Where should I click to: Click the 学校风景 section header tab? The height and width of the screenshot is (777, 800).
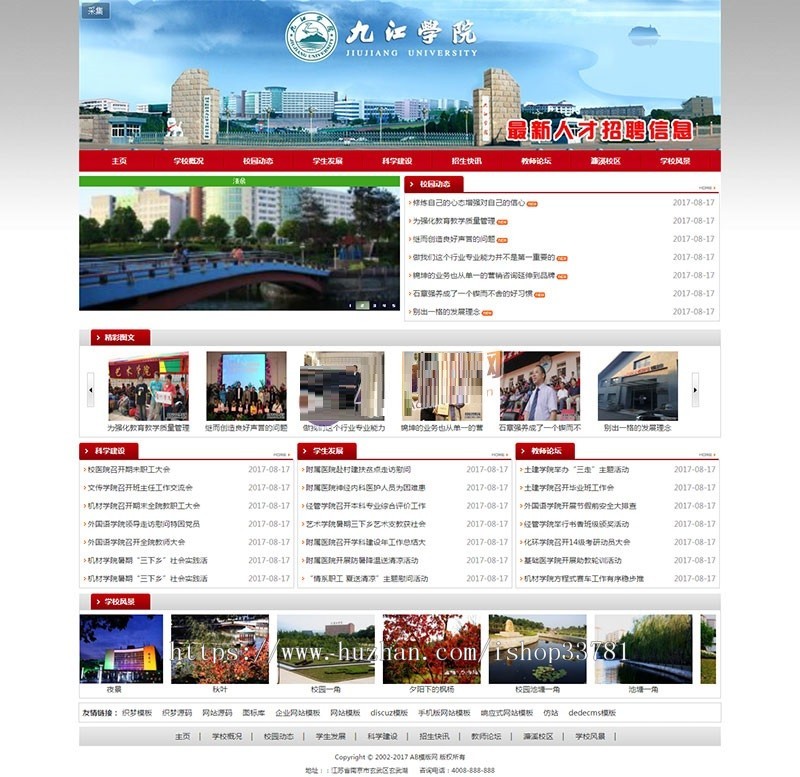tap(120, 602)
